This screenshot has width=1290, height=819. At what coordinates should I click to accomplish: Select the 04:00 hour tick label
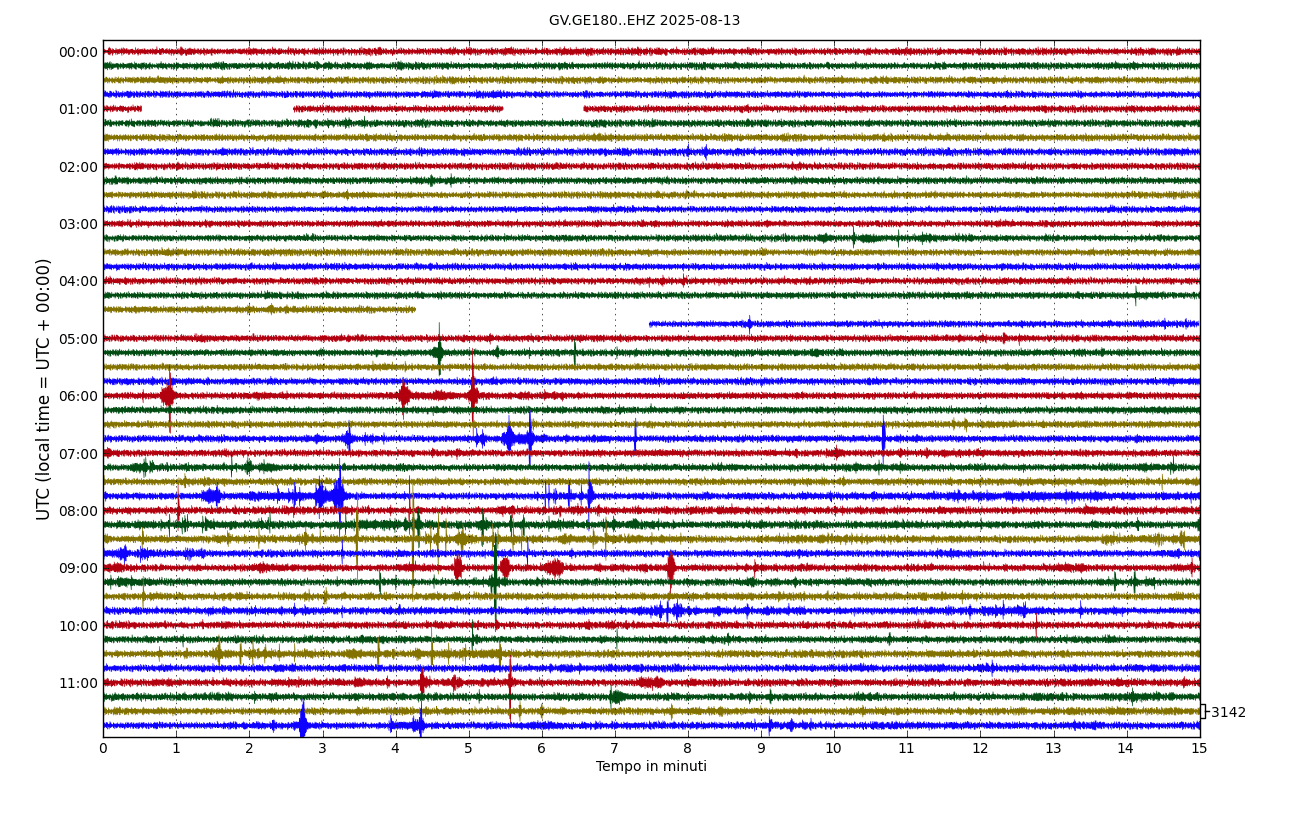[78, 281]
